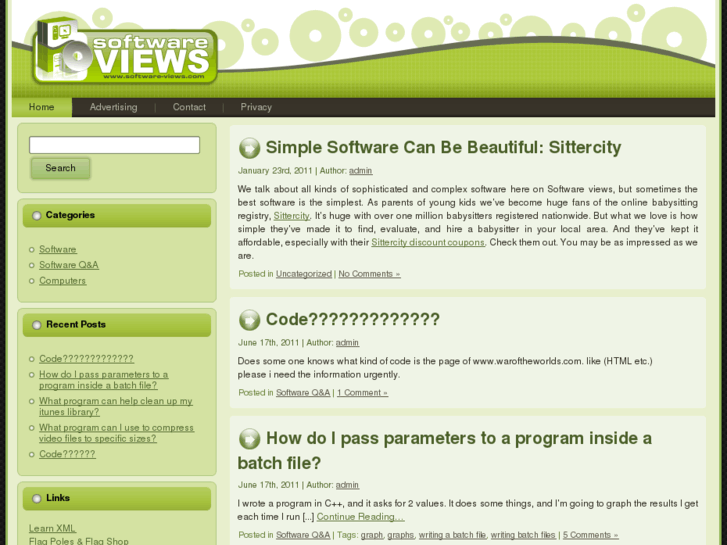This screenshot has width=727, height=545.
Task: Open the writing a batch file tag
Action: pos(453,535)
